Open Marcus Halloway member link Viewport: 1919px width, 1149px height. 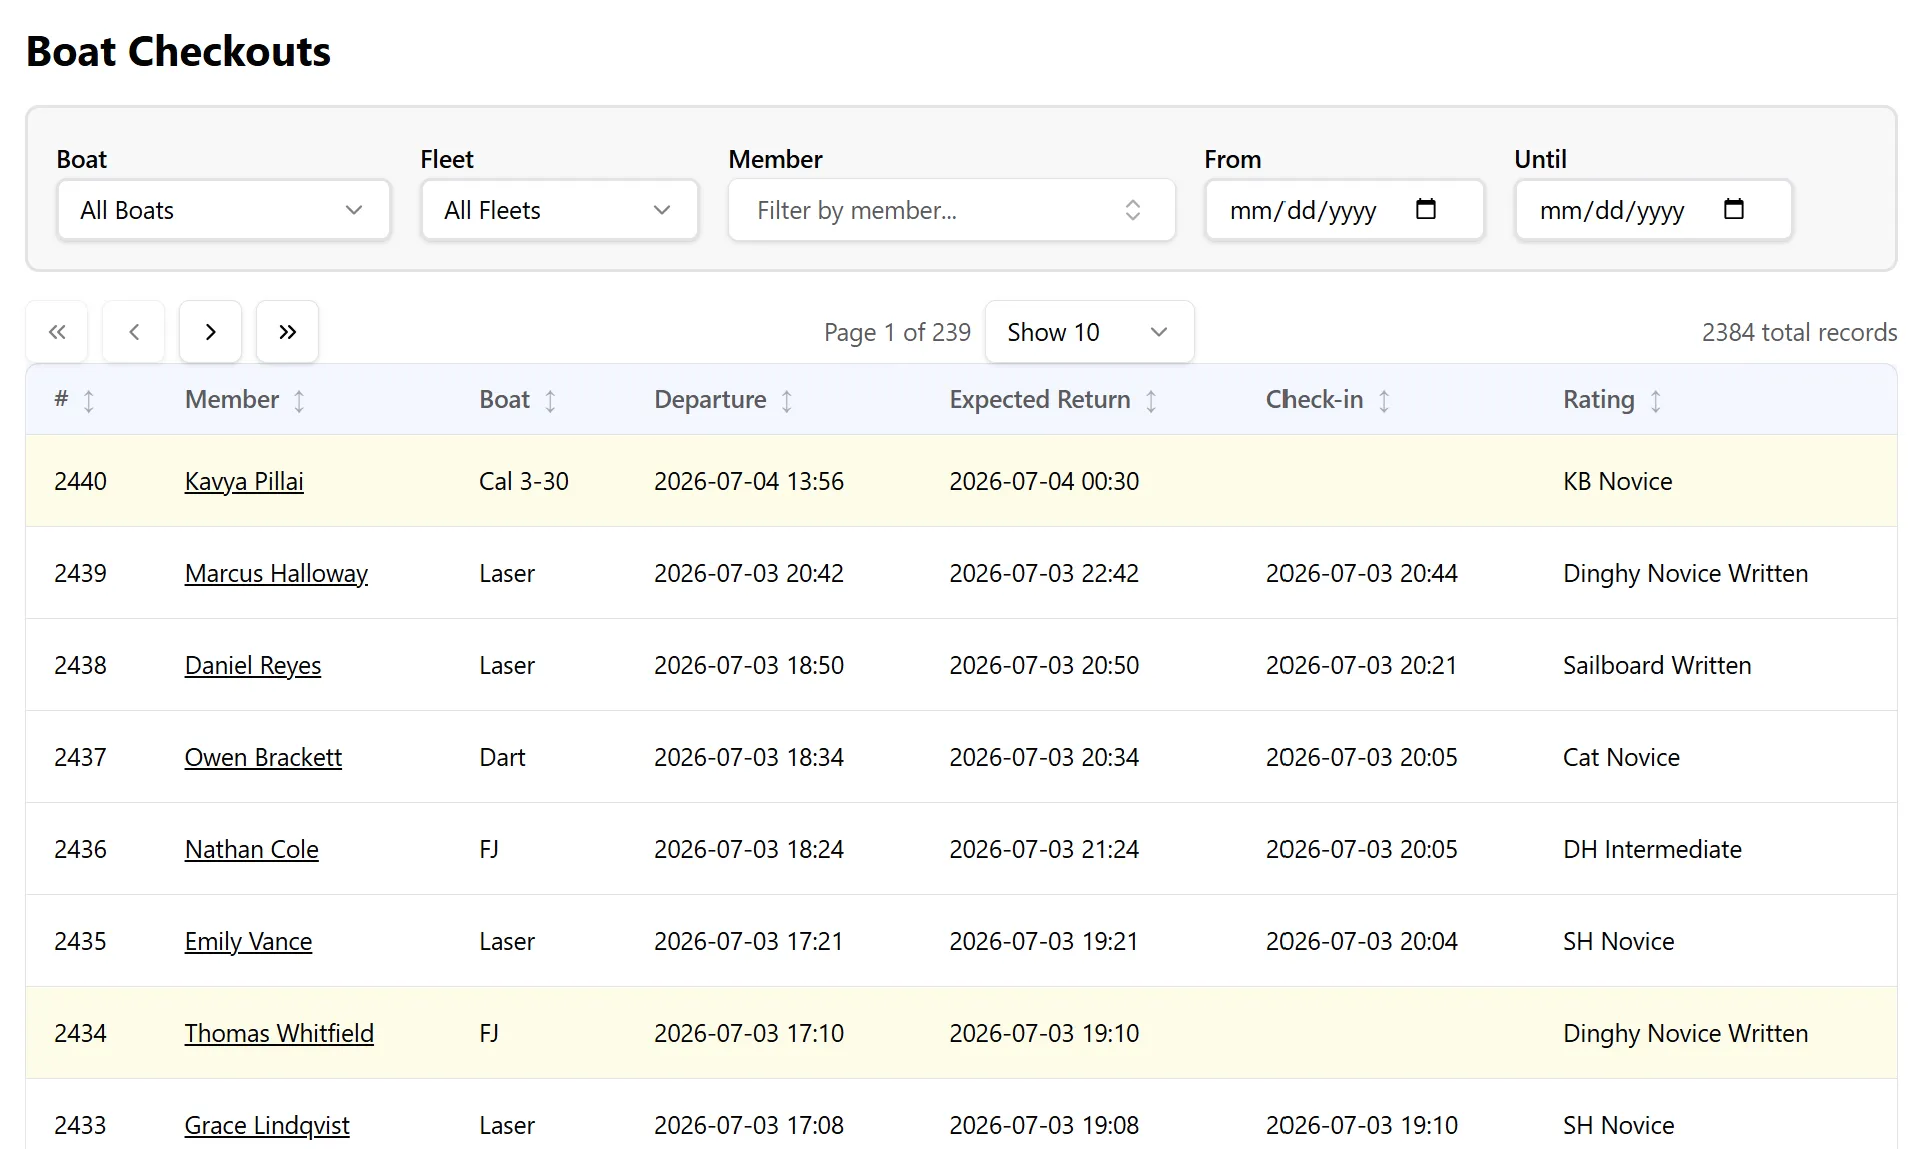coord(276,574)
